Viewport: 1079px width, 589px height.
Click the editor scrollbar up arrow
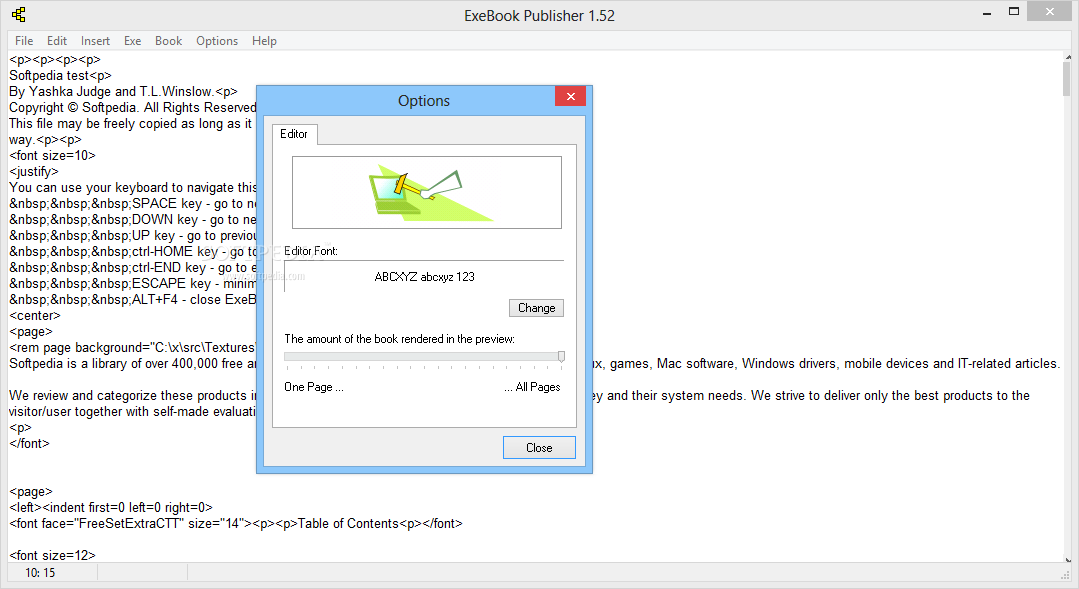[x=1067, y=57]
